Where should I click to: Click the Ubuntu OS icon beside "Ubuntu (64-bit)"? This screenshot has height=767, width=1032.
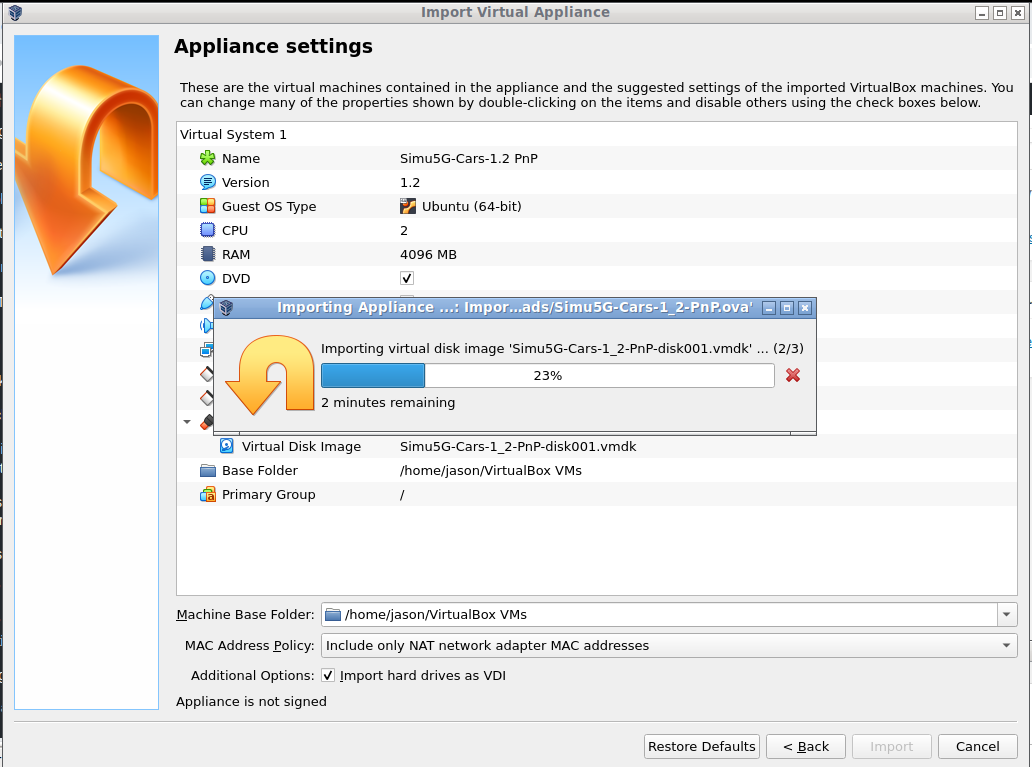point(408,206)
